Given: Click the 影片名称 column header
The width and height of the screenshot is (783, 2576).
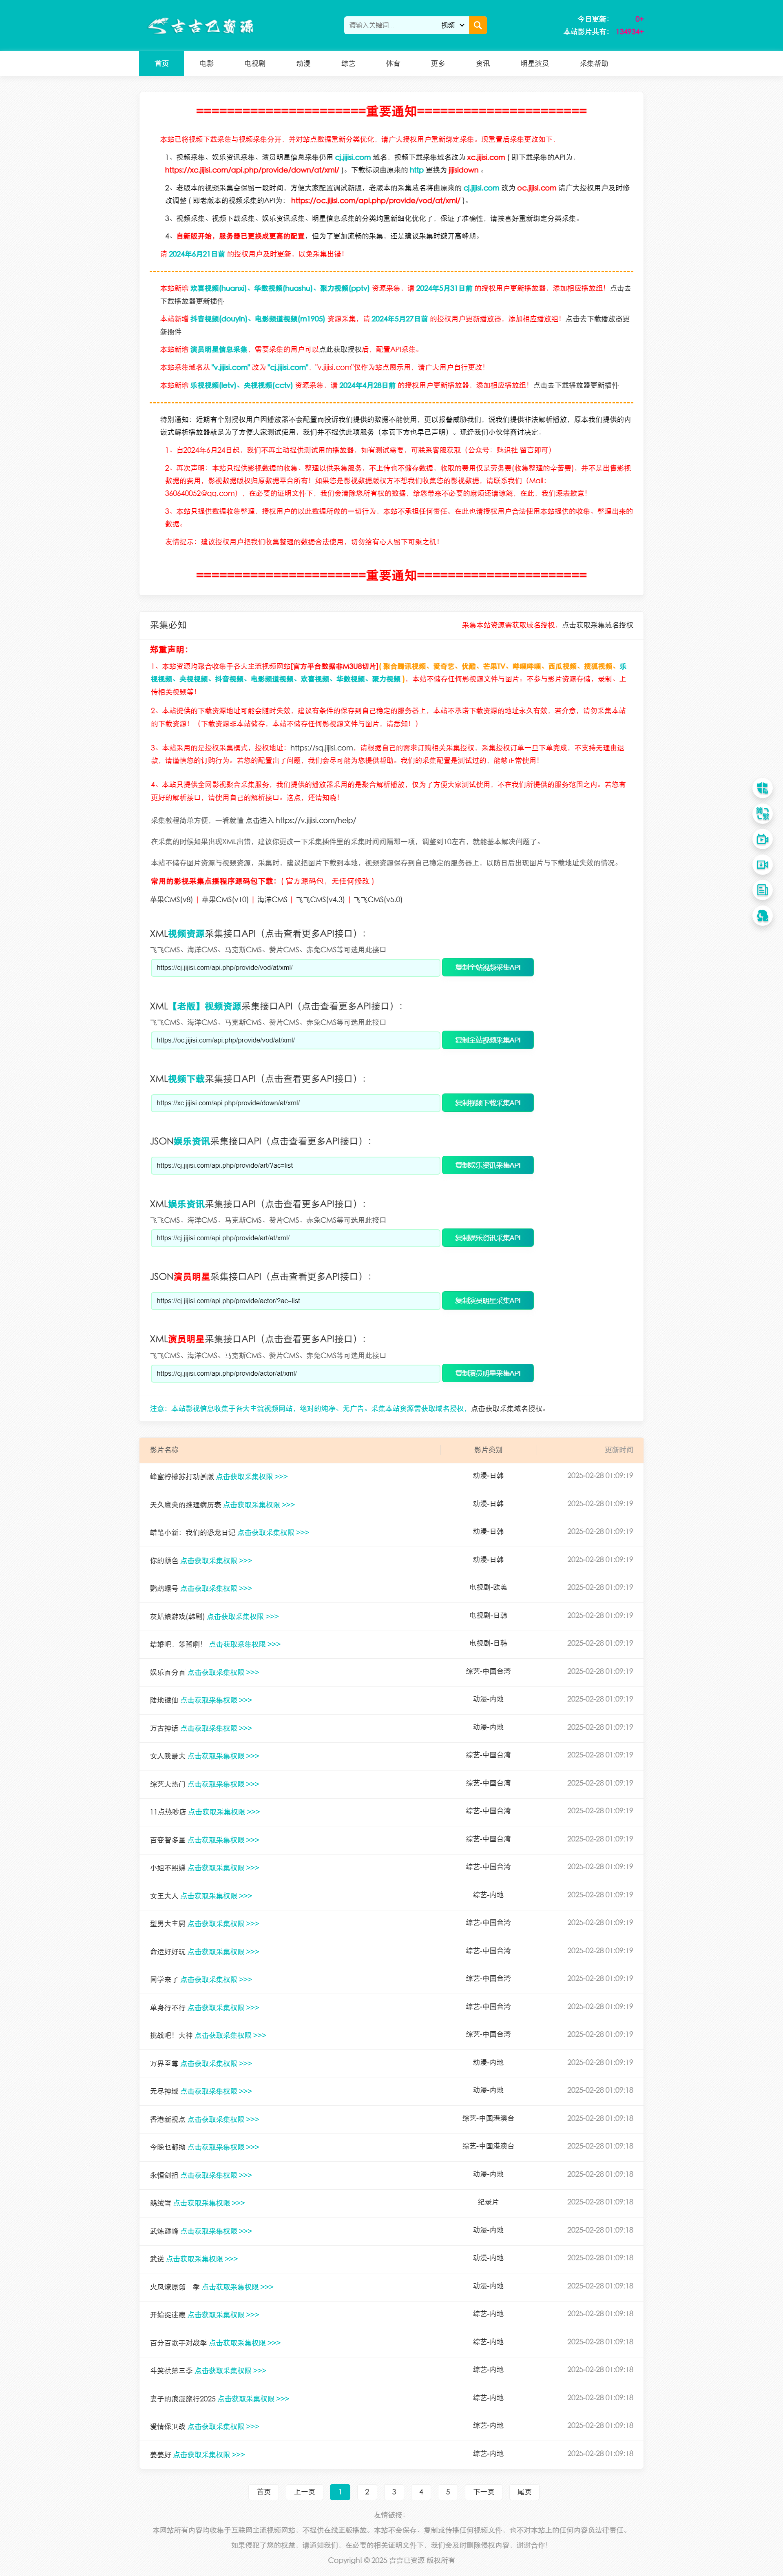Looking at the screenshot, I should [164, 1449].
